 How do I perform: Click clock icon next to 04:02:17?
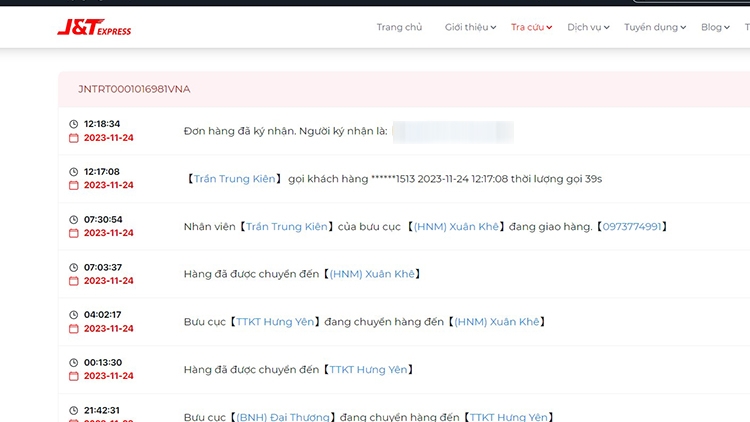tap(74, 315)
